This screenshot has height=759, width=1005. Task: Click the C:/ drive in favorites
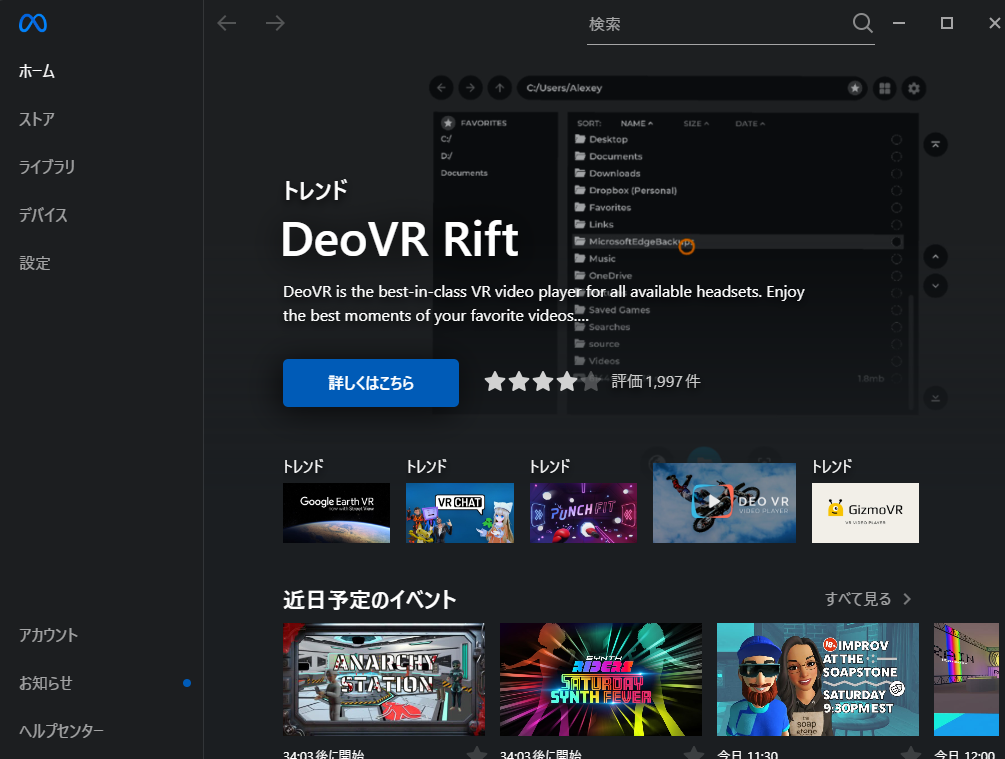pos(446,138)
